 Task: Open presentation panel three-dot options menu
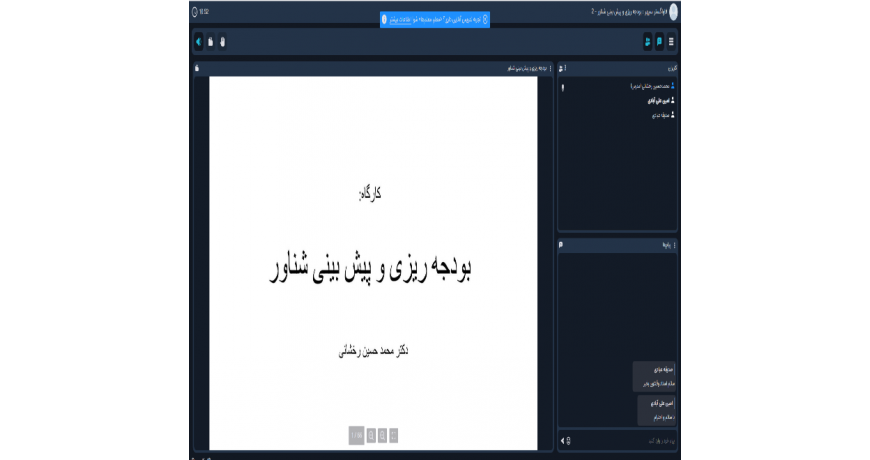pos(550,68)
